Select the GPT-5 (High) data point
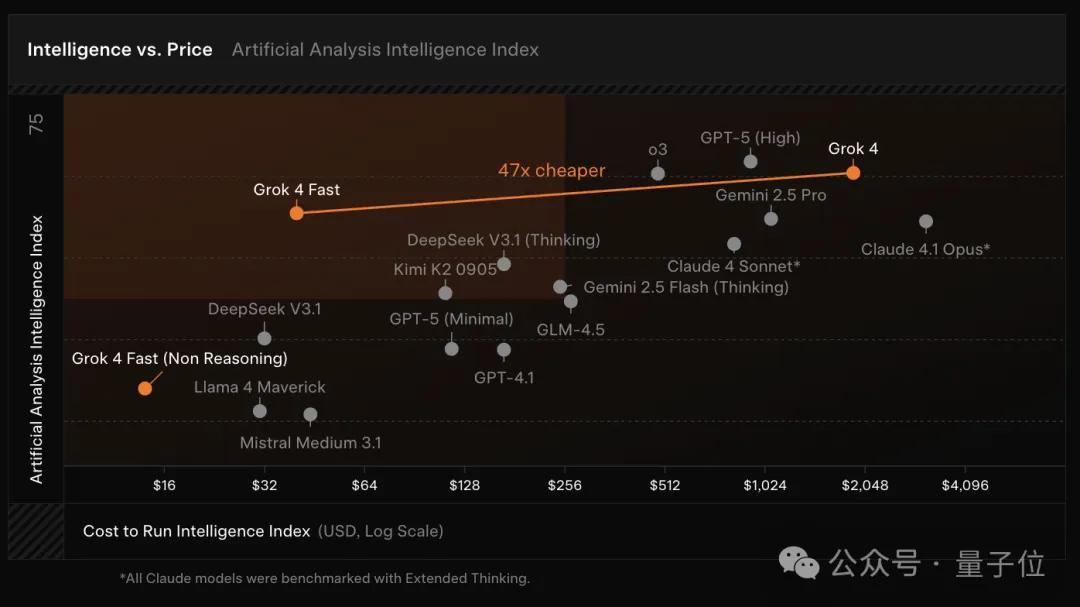 (750, 161)
